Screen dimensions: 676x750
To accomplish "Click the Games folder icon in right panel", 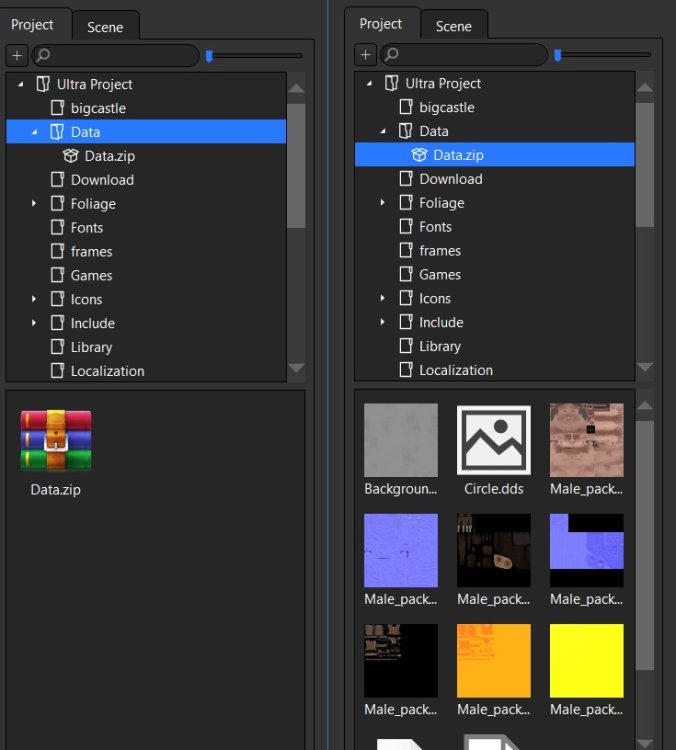I will point(406,275).
